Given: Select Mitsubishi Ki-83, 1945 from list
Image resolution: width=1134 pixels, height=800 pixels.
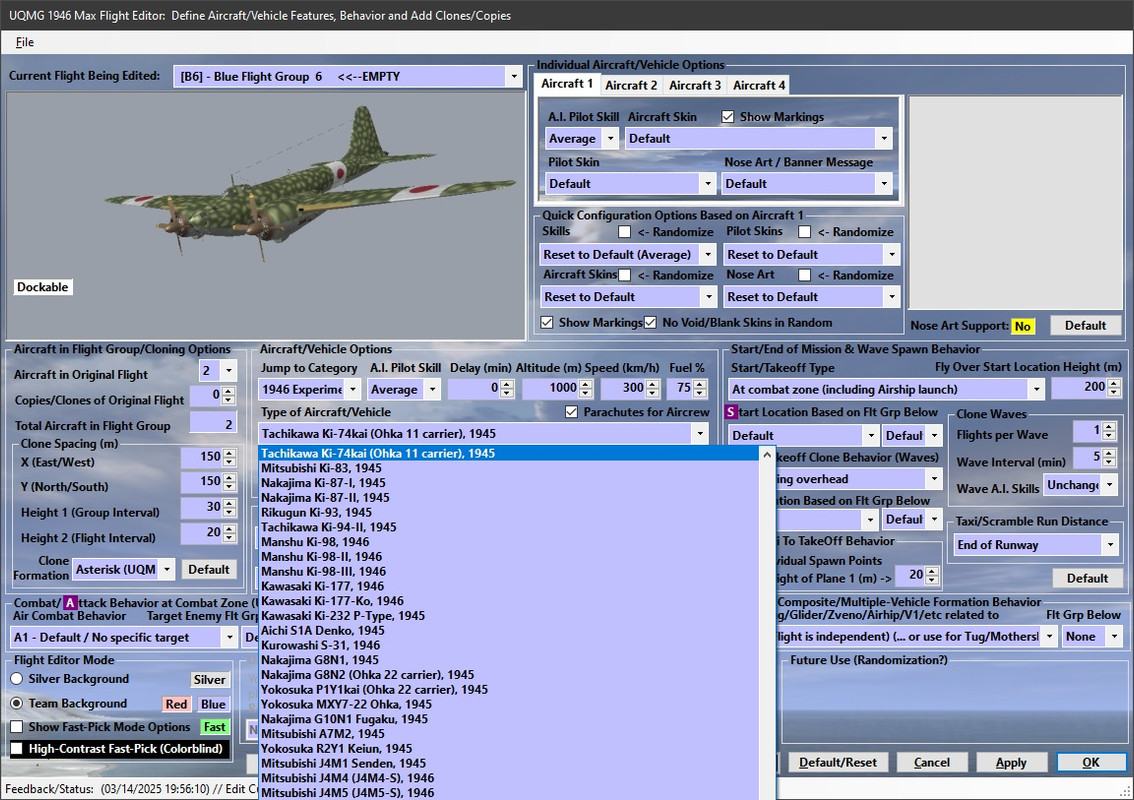Looking at the screenshot, I should click(508, 468).
